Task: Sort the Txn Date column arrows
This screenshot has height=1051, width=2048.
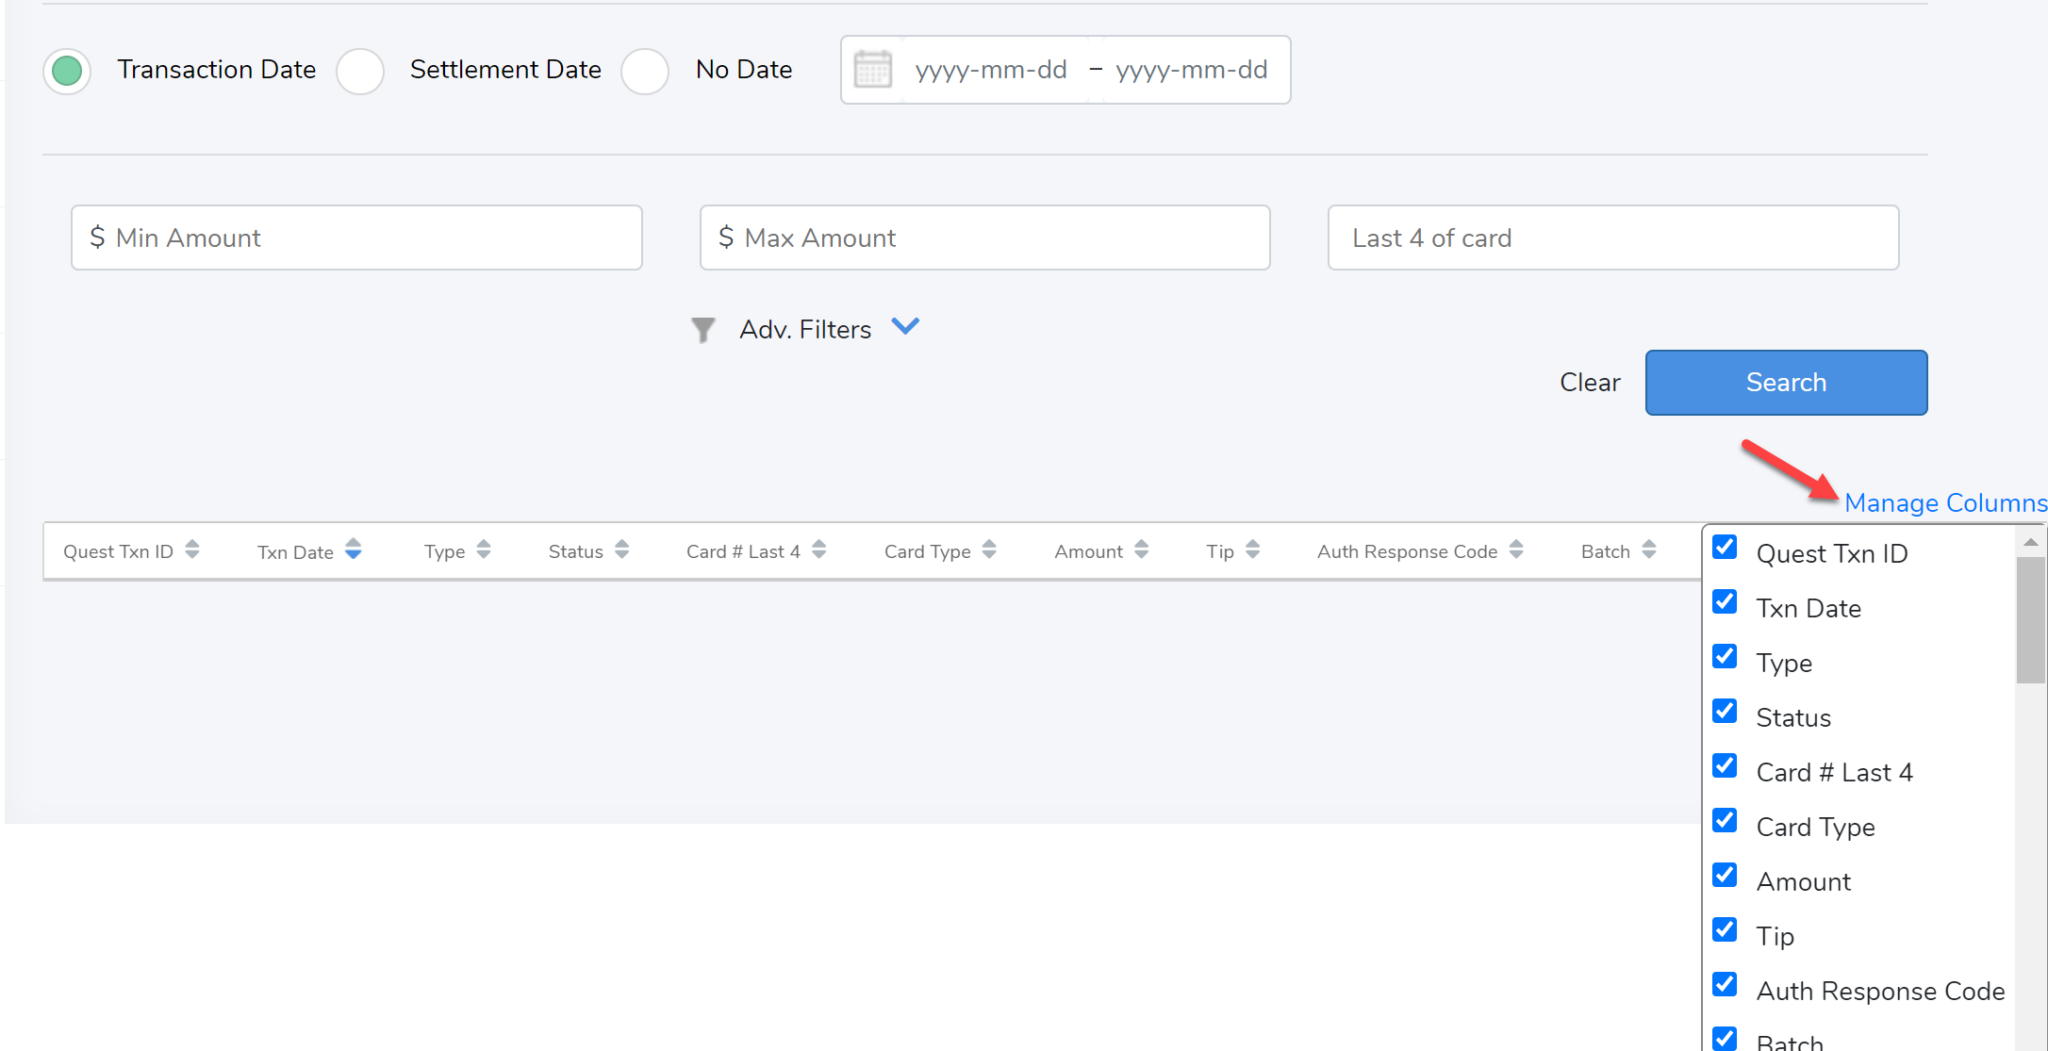Action: pos(352,549)
